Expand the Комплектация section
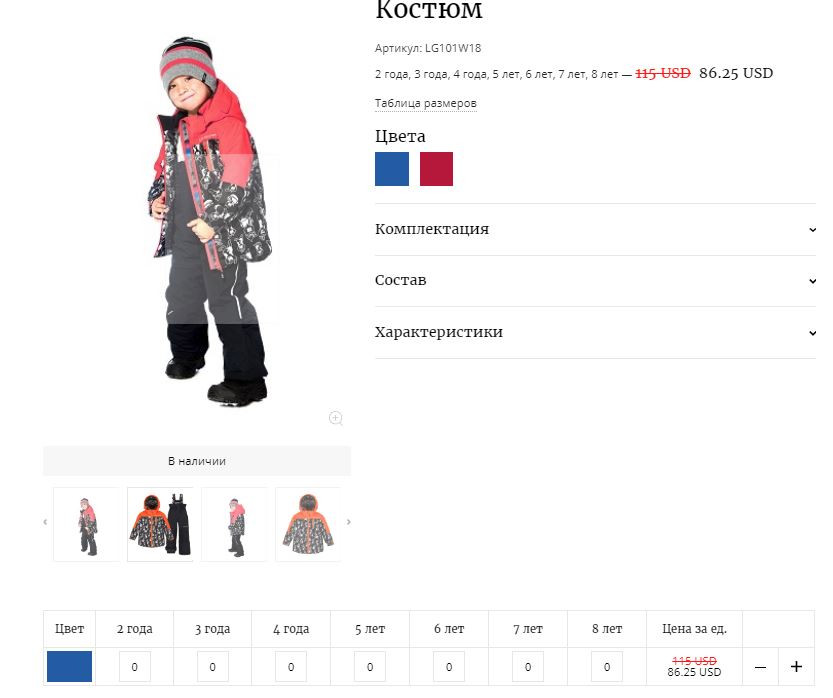 tap(595, 229)
